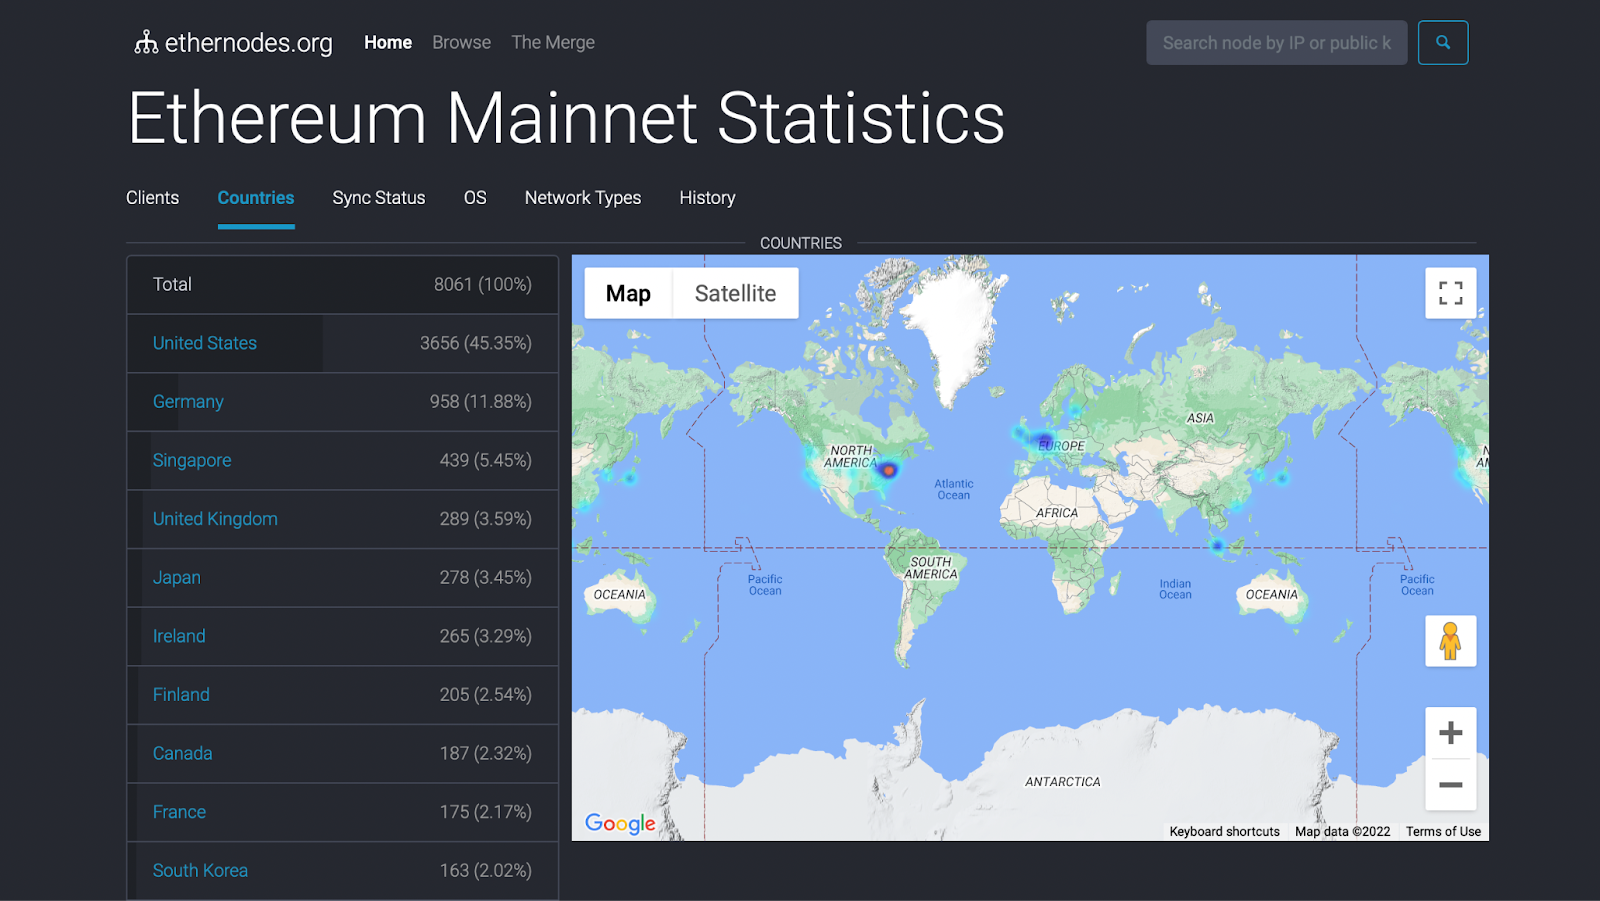
Task: Open the Home navigation item
Action: [388, 43]
